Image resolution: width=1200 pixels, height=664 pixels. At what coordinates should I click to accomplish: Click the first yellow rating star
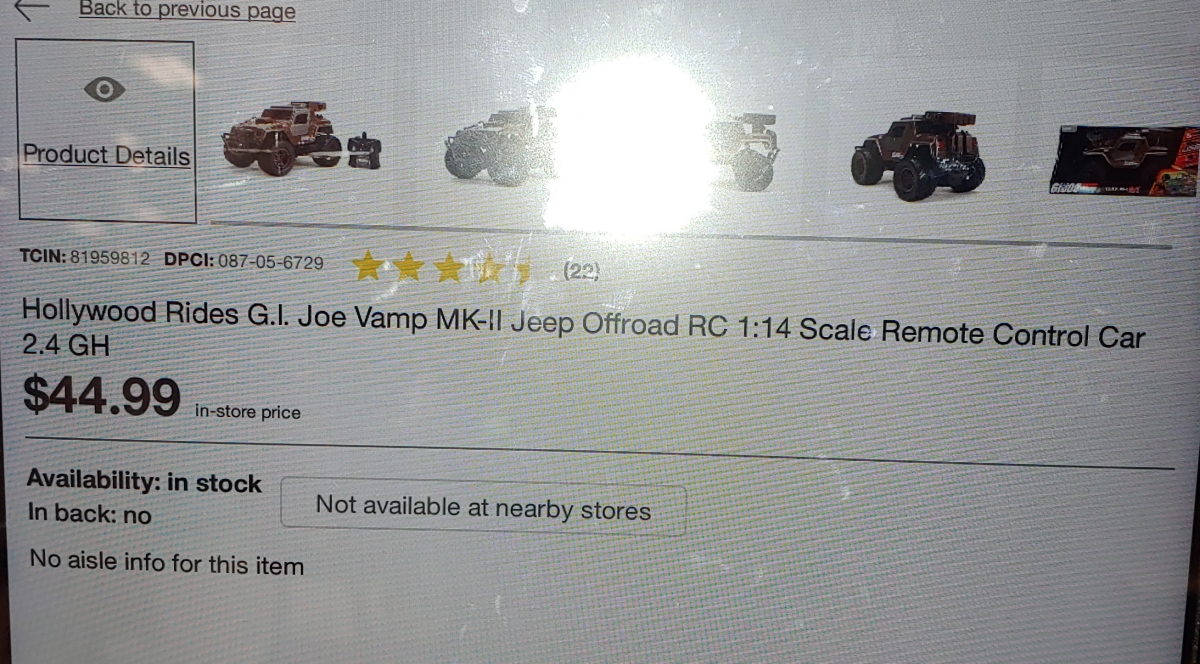click(x=368, y=266)
